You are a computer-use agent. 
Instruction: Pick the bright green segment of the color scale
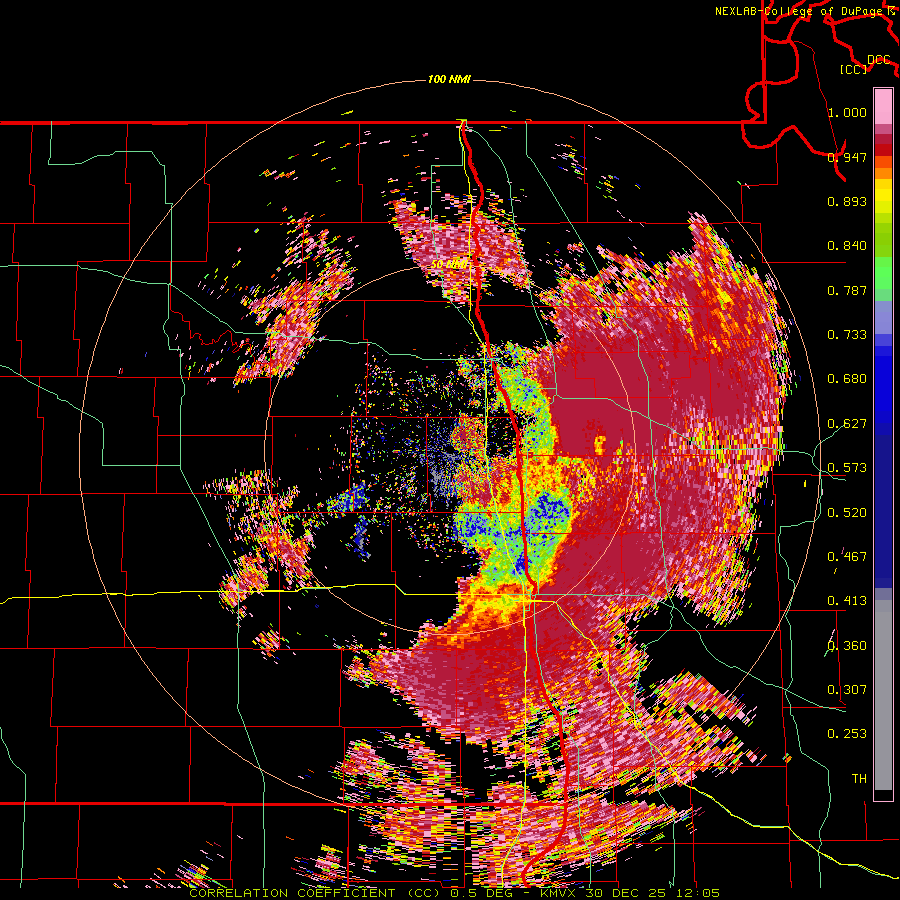tap(883, 273)
